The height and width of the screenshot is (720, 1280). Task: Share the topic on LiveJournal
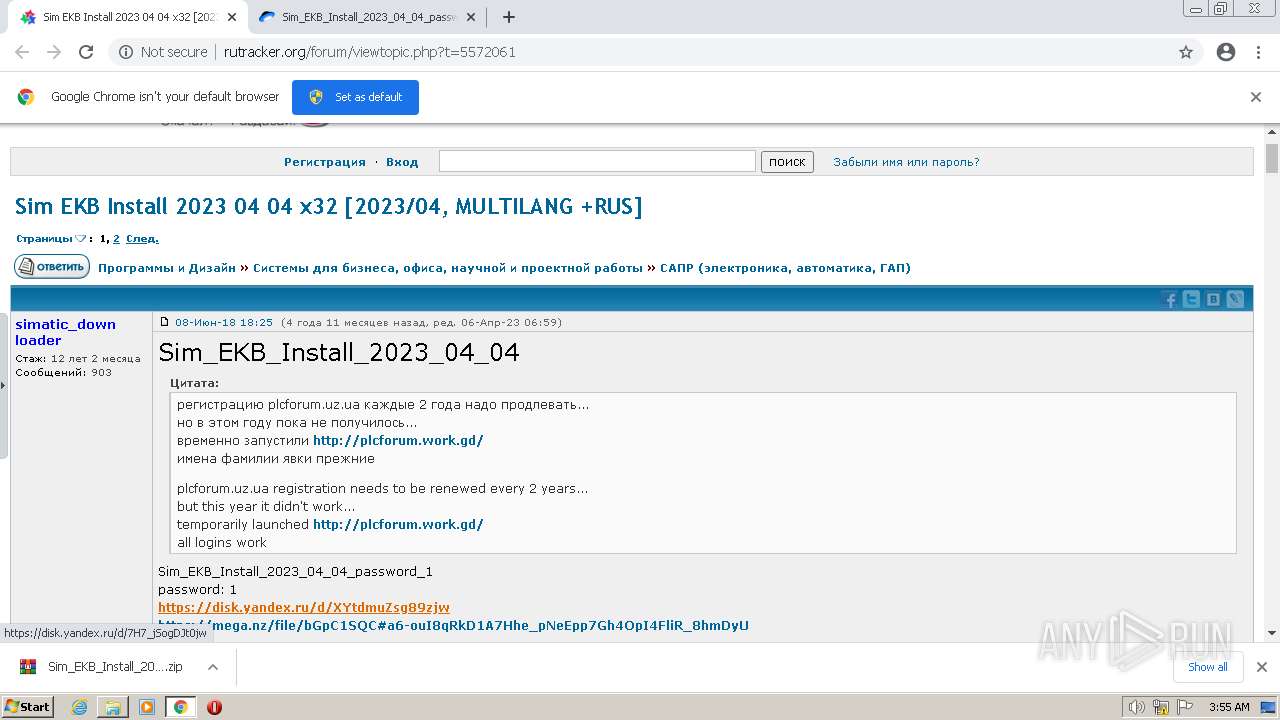[1235, 299]
